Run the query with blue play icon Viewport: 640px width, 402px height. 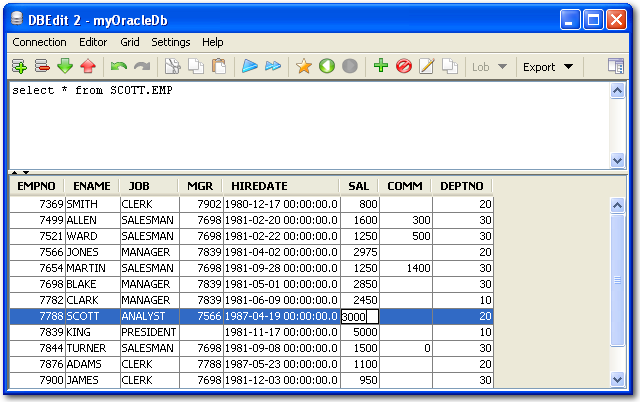coord(249,67)
